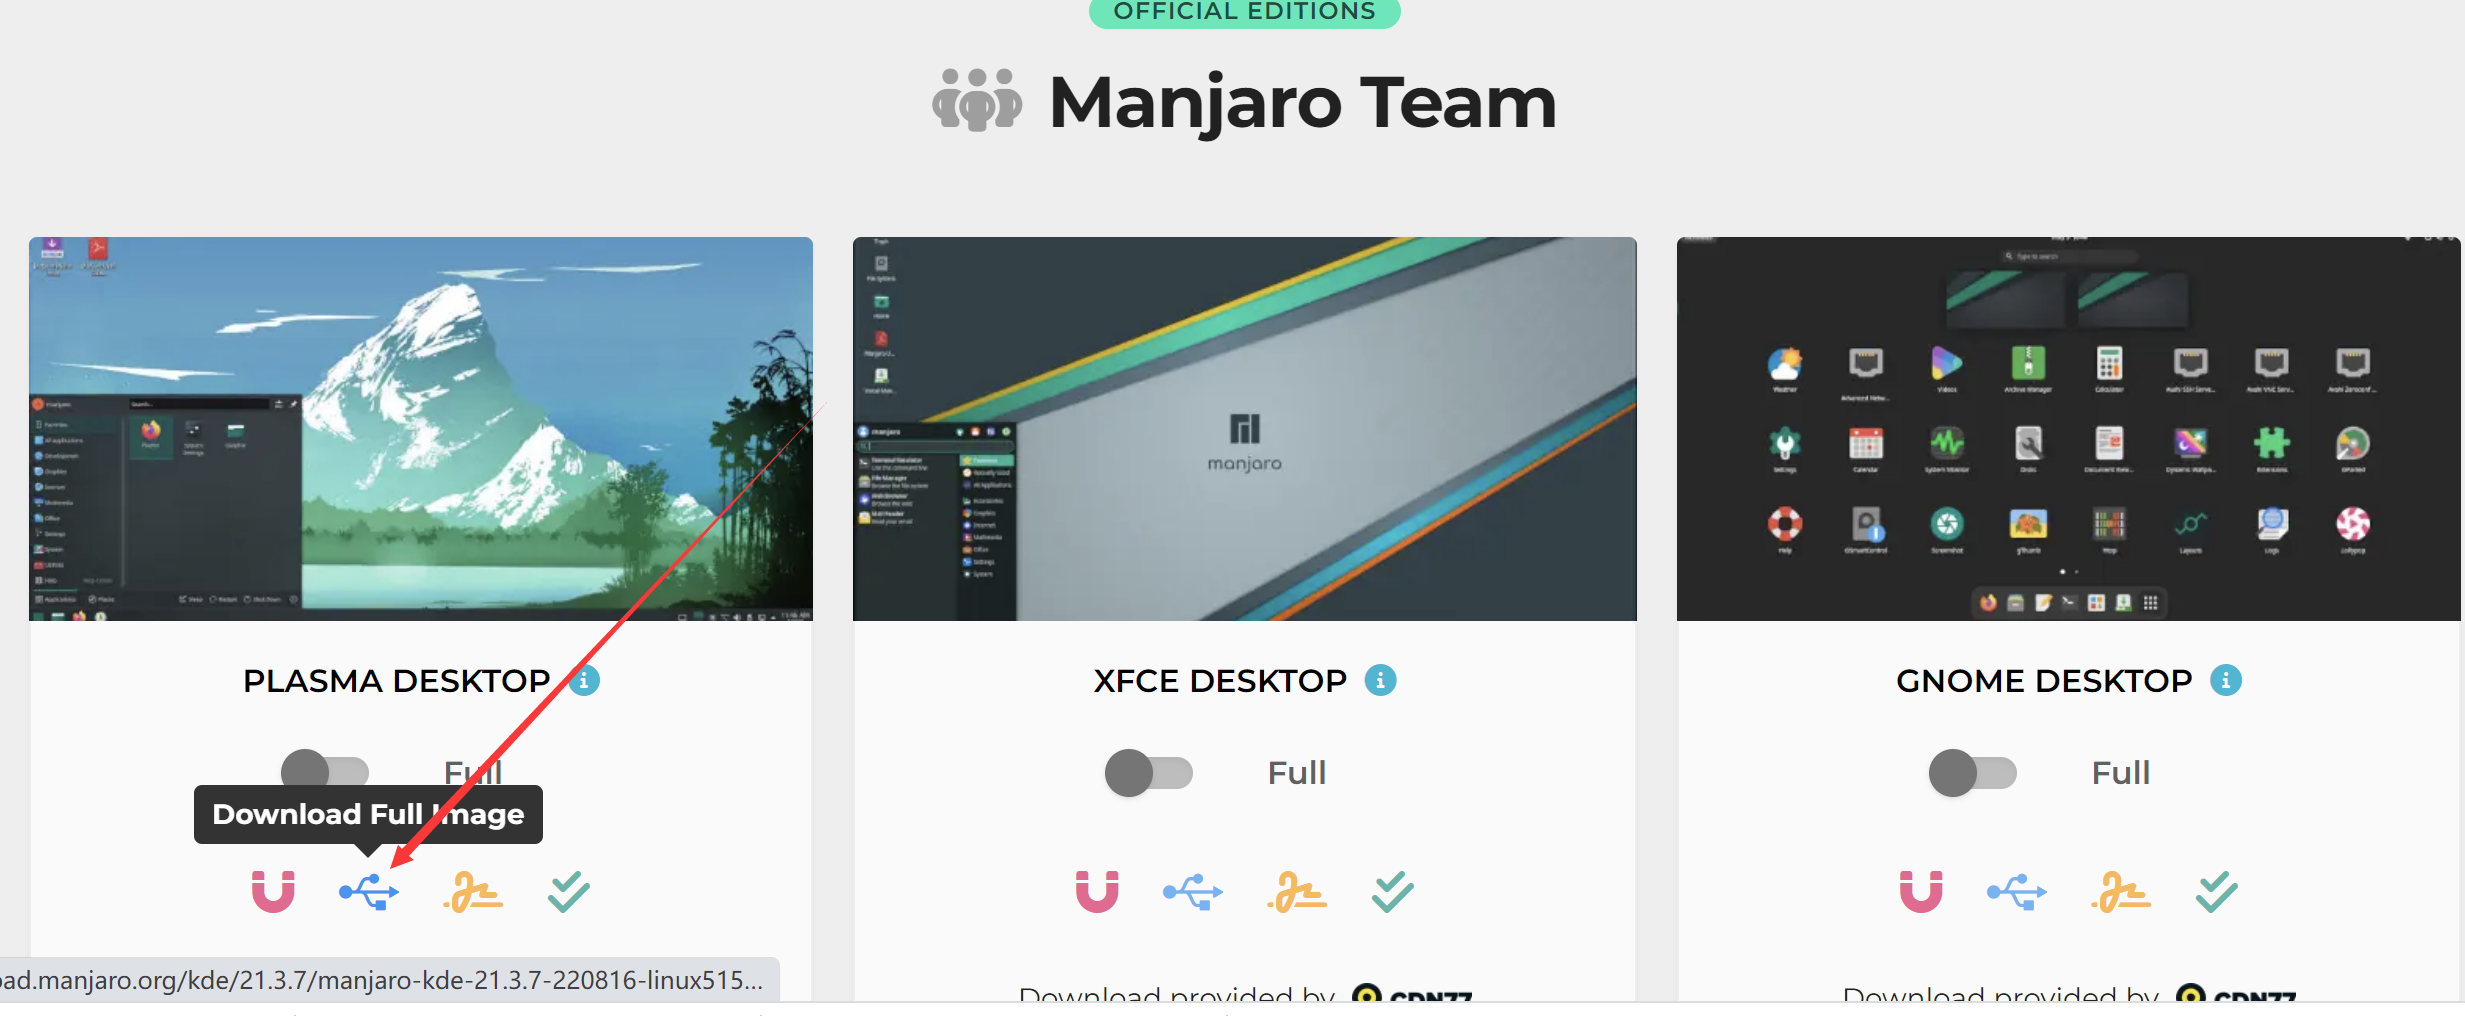Toggle the Full switch under GNOME Desktop
The width and height of the screenshot is (2465, 1016).
click(1973, 773)
